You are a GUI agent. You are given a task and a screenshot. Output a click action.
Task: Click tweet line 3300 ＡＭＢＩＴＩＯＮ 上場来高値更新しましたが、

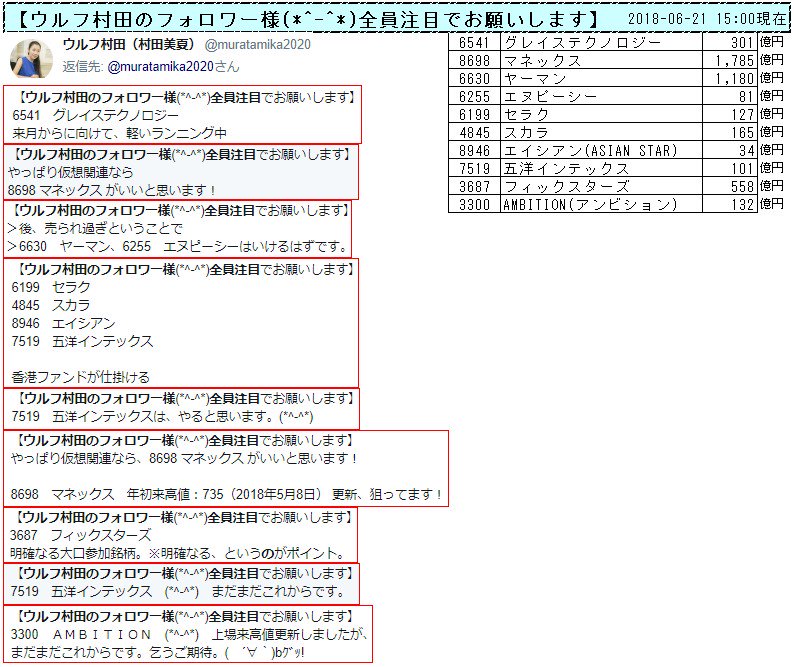[x=188, y=635]
